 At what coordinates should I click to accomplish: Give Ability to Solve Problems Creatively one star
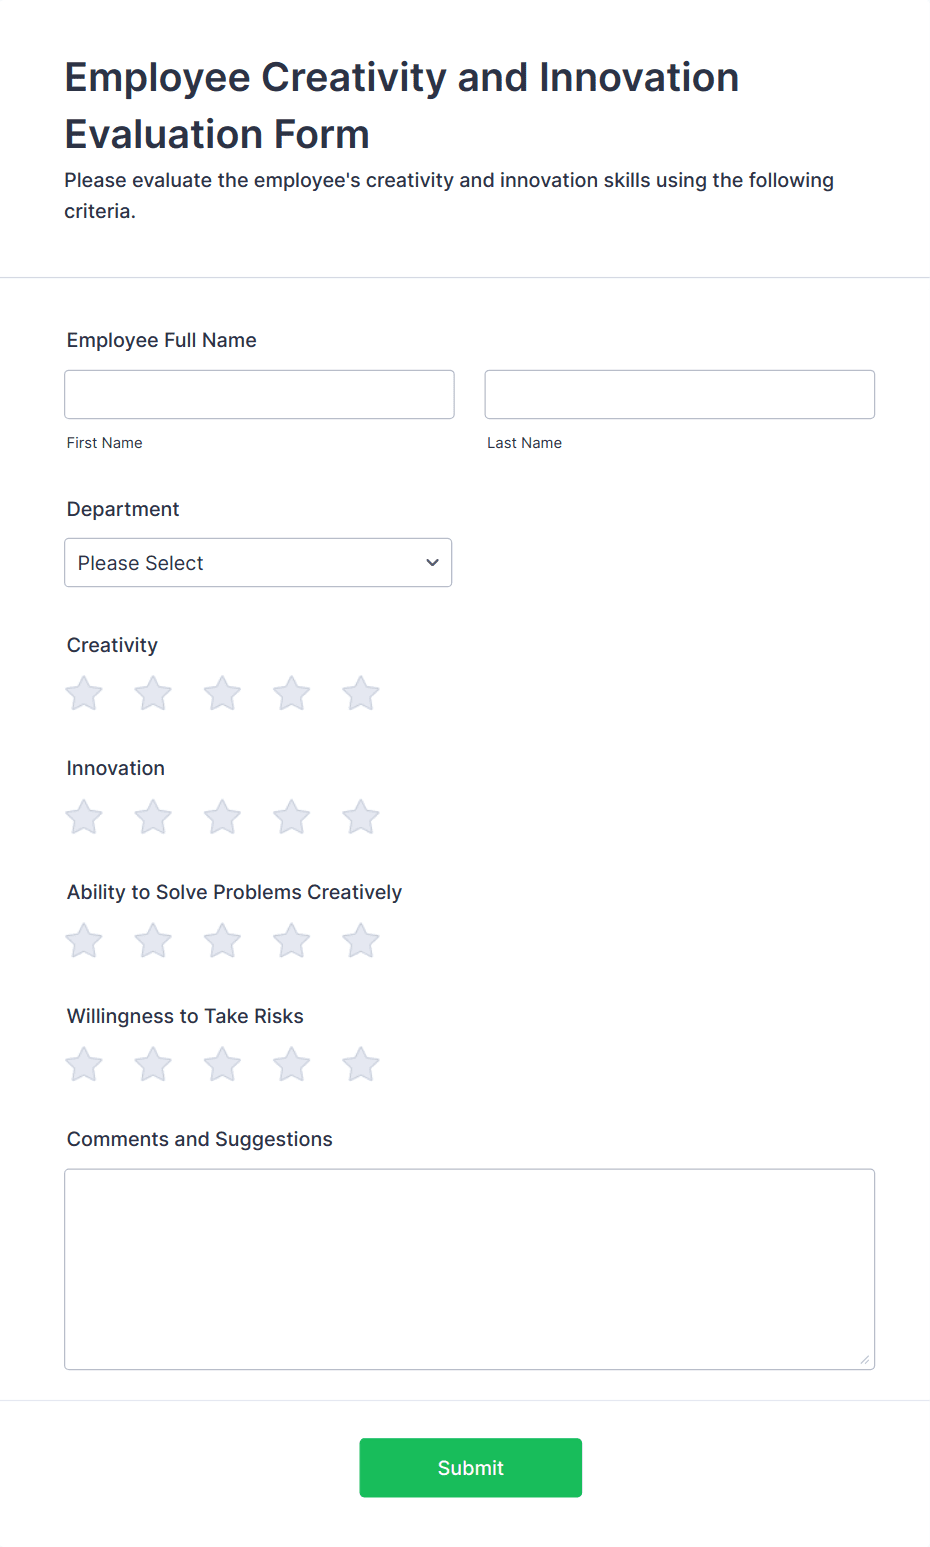(x=84, y=941)
